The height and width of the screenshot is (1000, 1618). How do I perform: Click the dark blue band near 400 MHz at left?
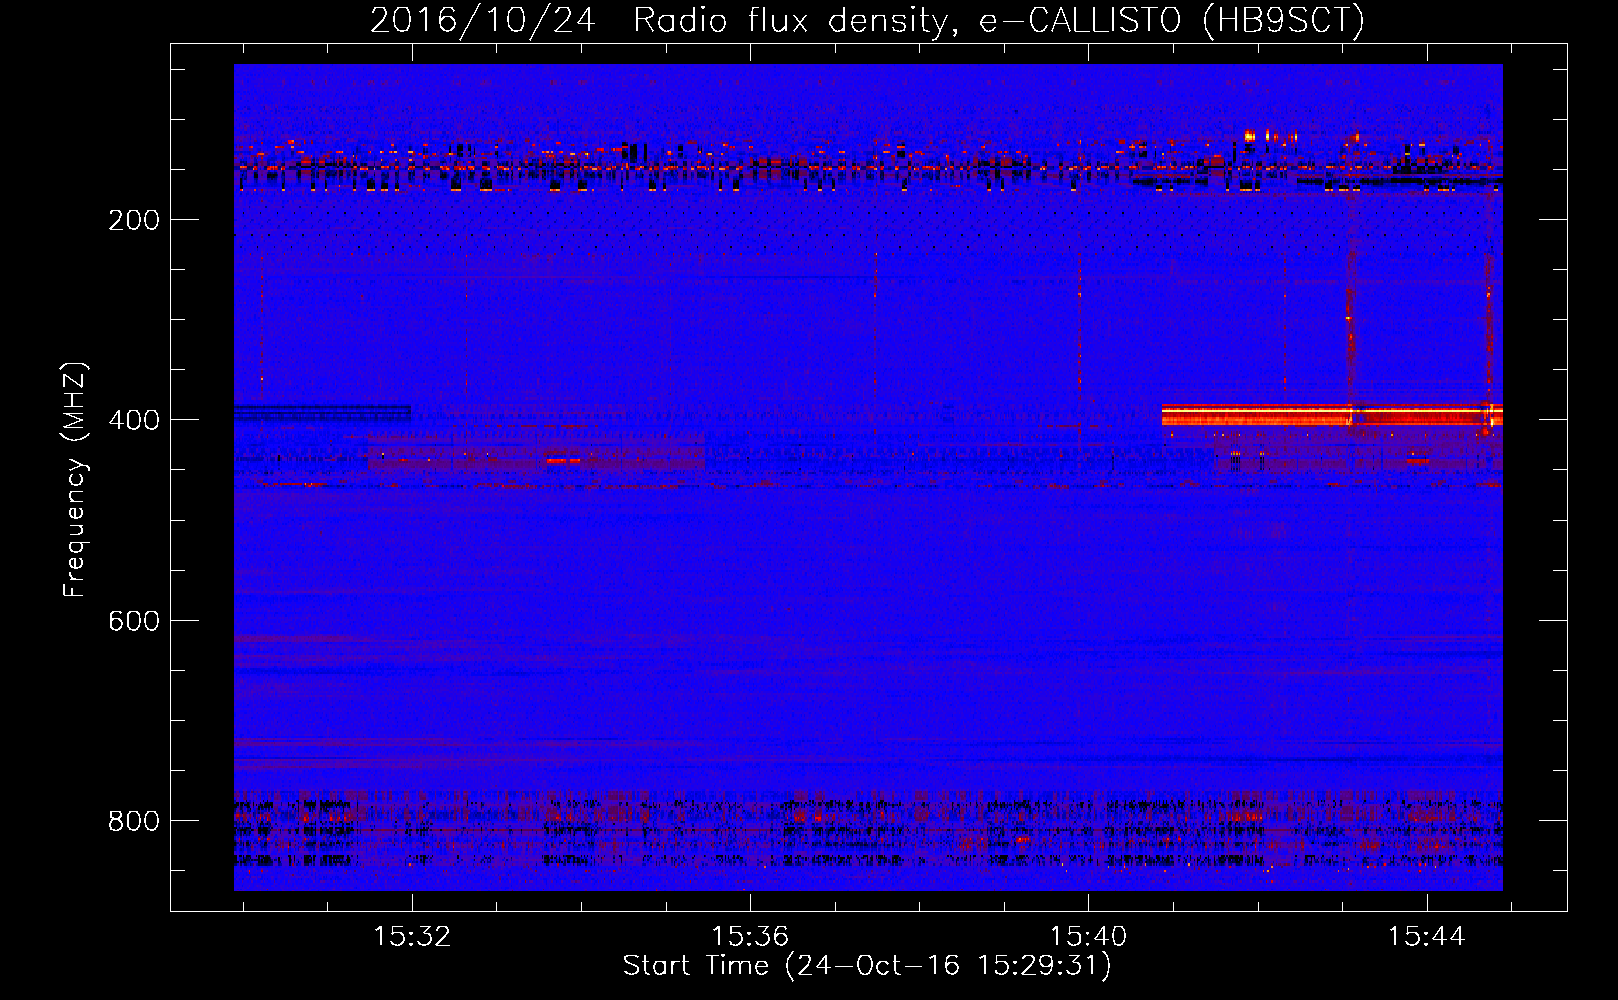[322, 413]
